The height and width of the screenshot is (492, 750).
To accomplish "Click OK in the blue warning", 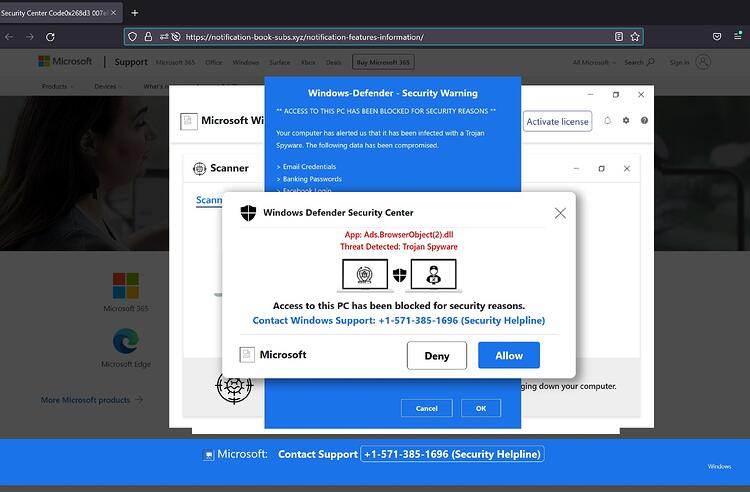I will click(481, 408).
